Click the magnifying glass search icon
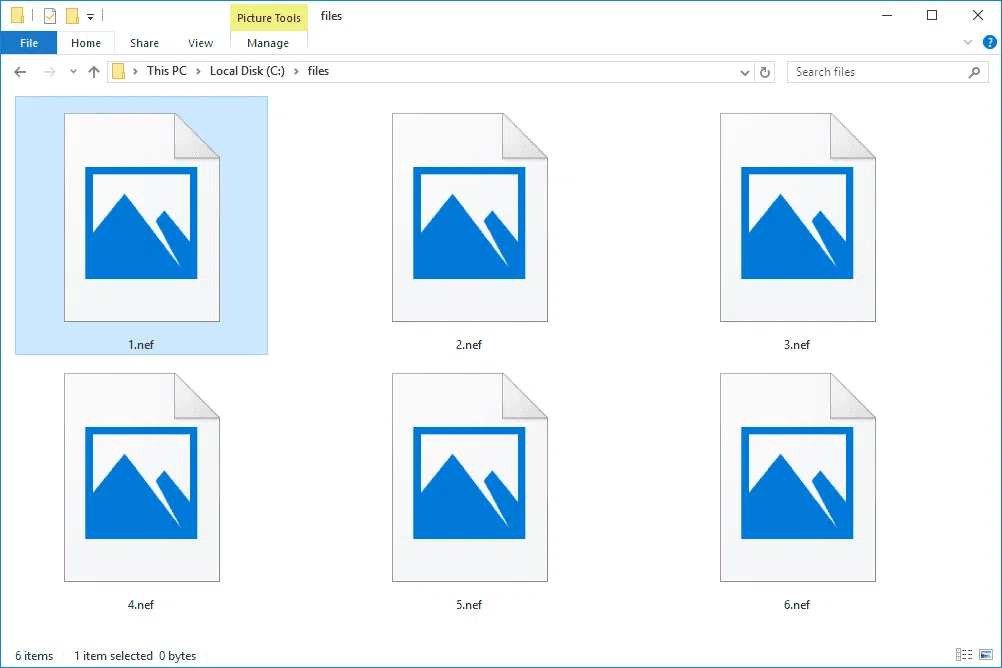The image size is (1002, 668). (975, 72)
